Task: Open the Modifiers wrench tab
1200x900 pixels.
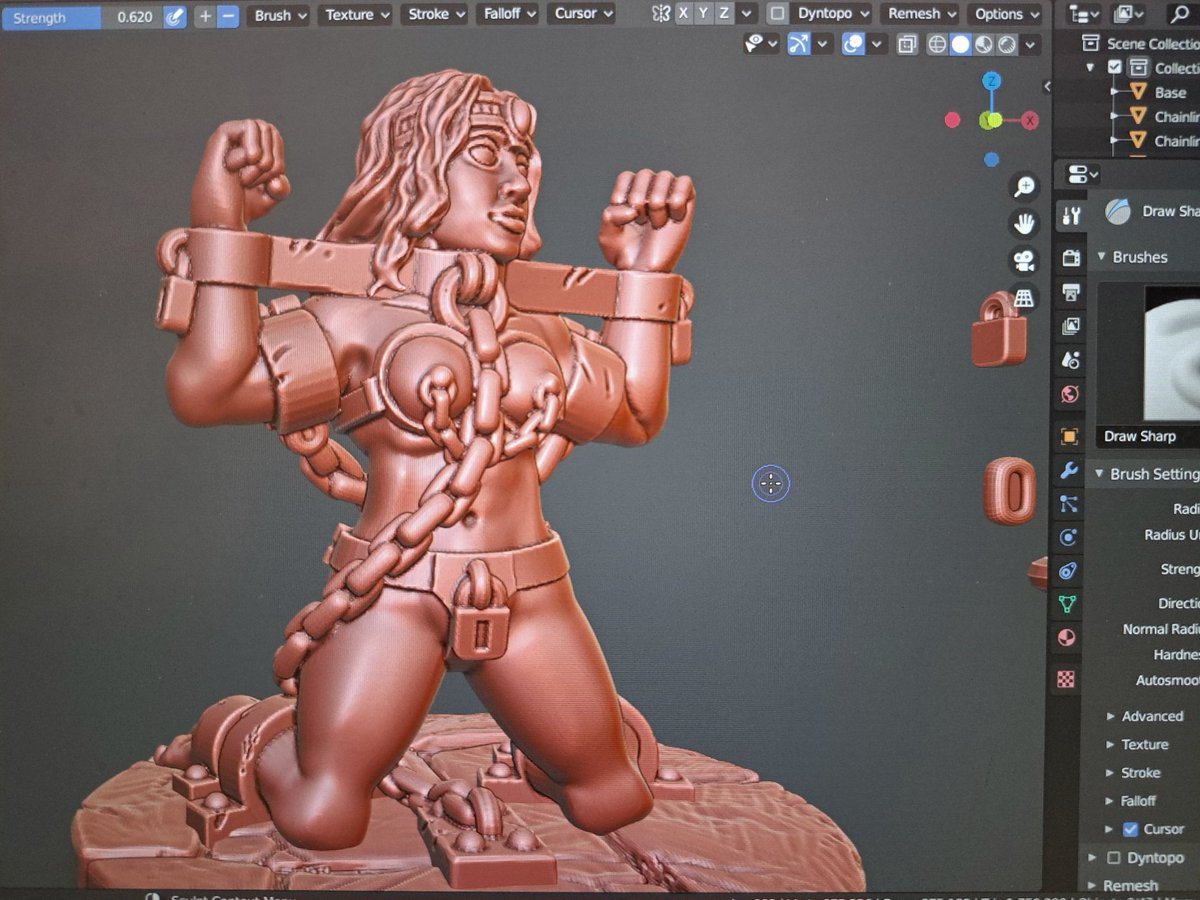Action: [1069, 470]
